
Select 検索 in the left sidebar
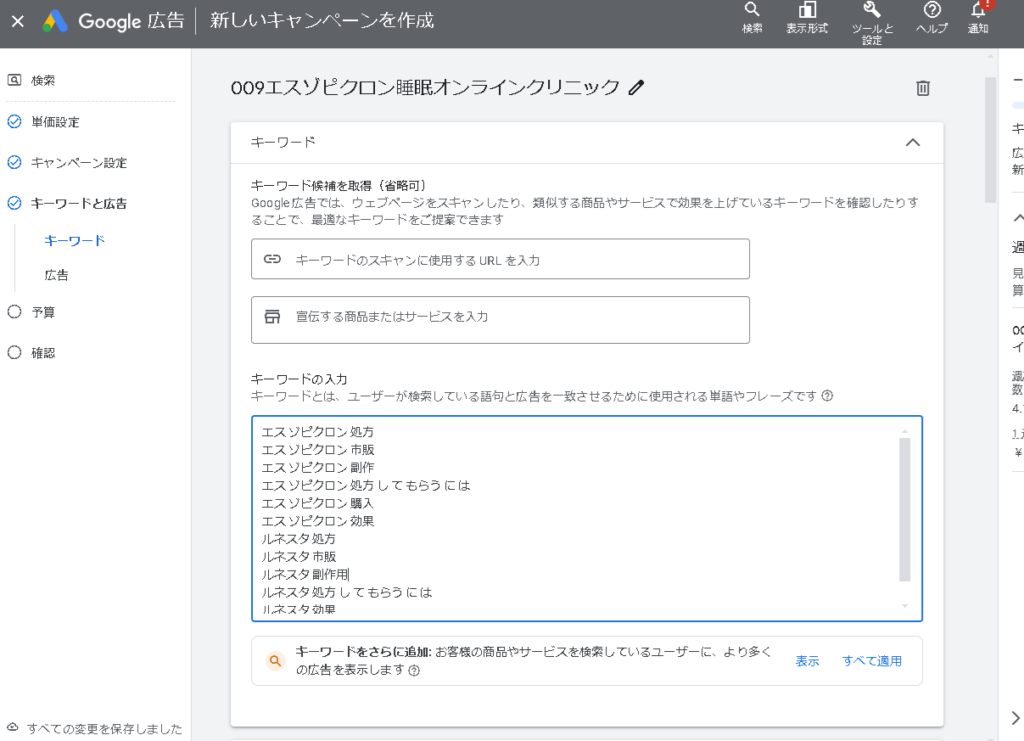click(x=43, y=80)
